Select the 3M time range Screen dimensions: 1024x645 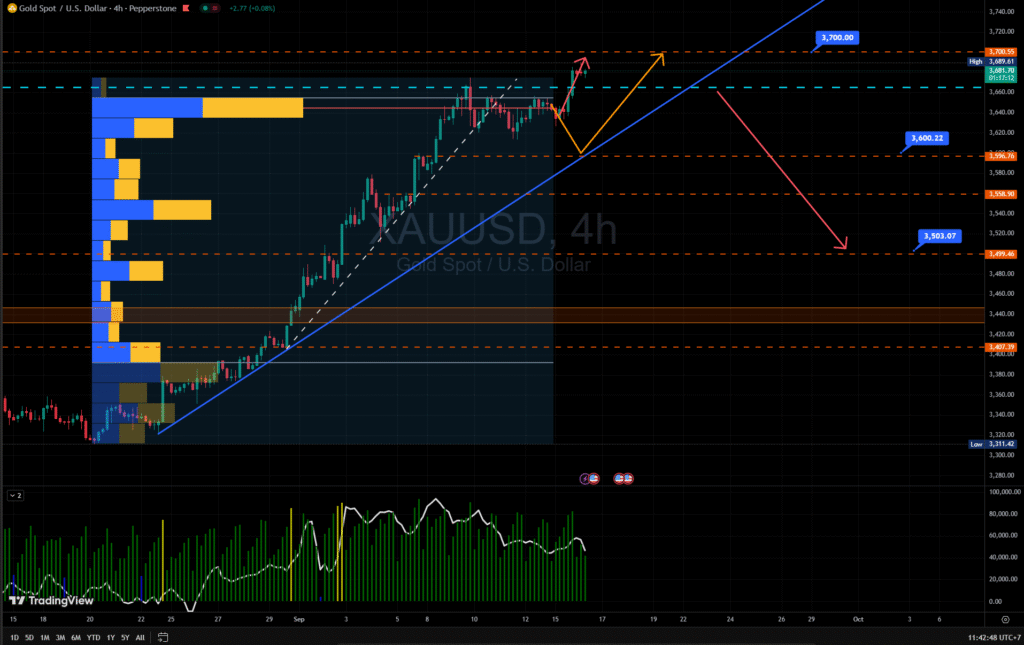(60, 637)
